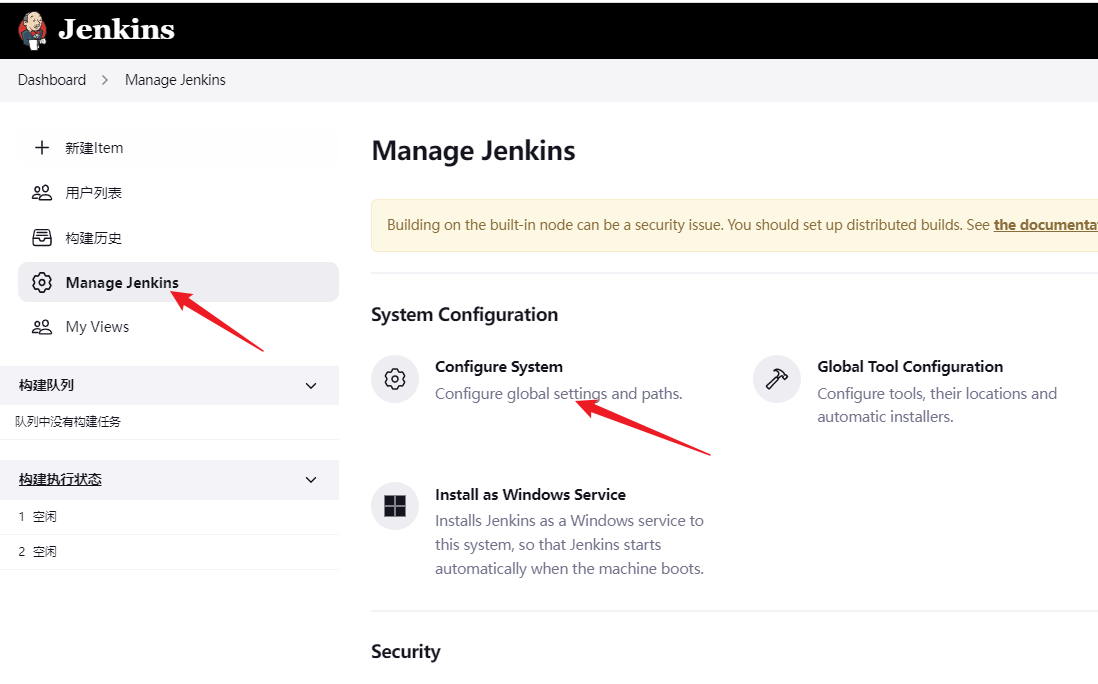The height and width of the screenshot is (684, 1098).
Task: Open the documentation link in warning banner
Action: (1045, 225)
